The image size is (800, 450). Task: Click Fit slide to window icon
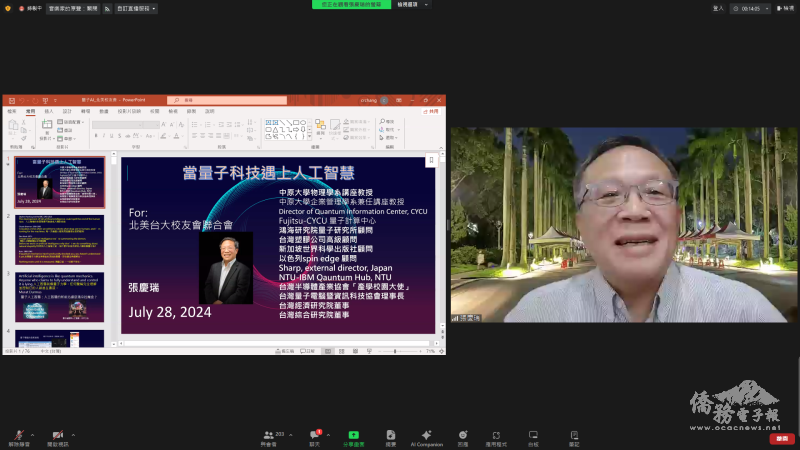coord(442,351)
